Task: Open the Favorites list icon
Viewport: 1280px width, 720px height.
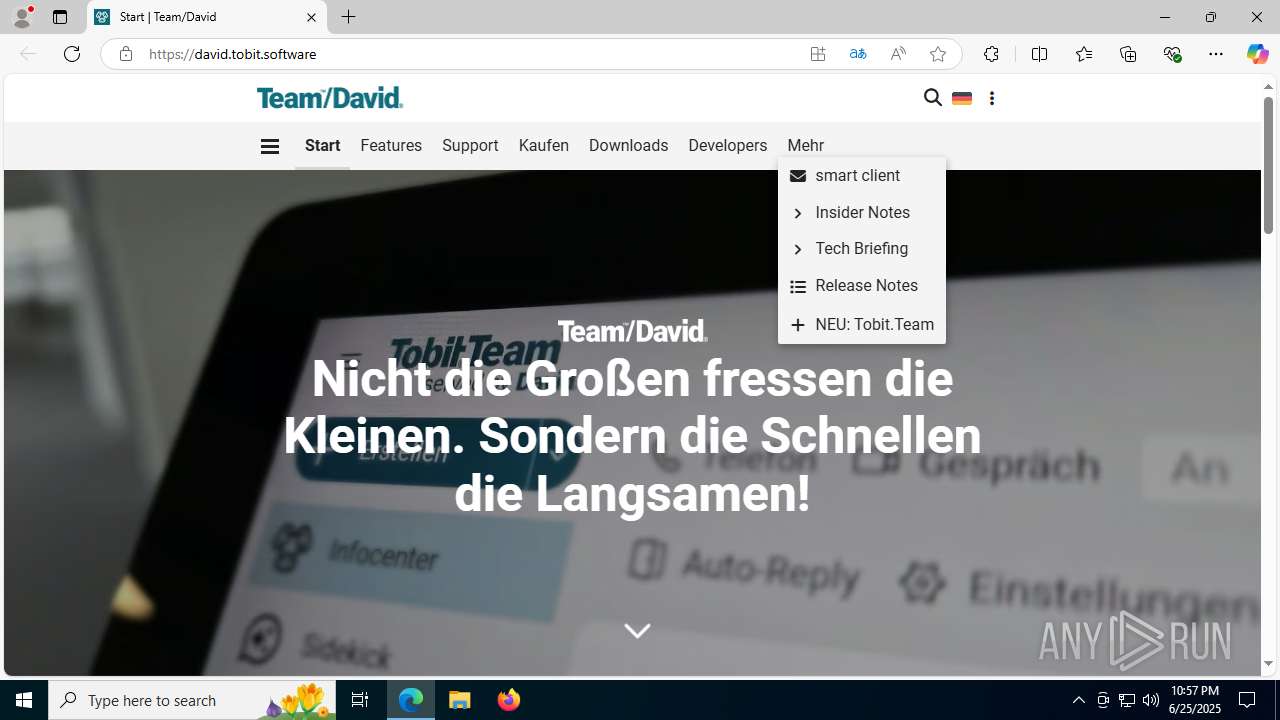Action: (1084, 54)
